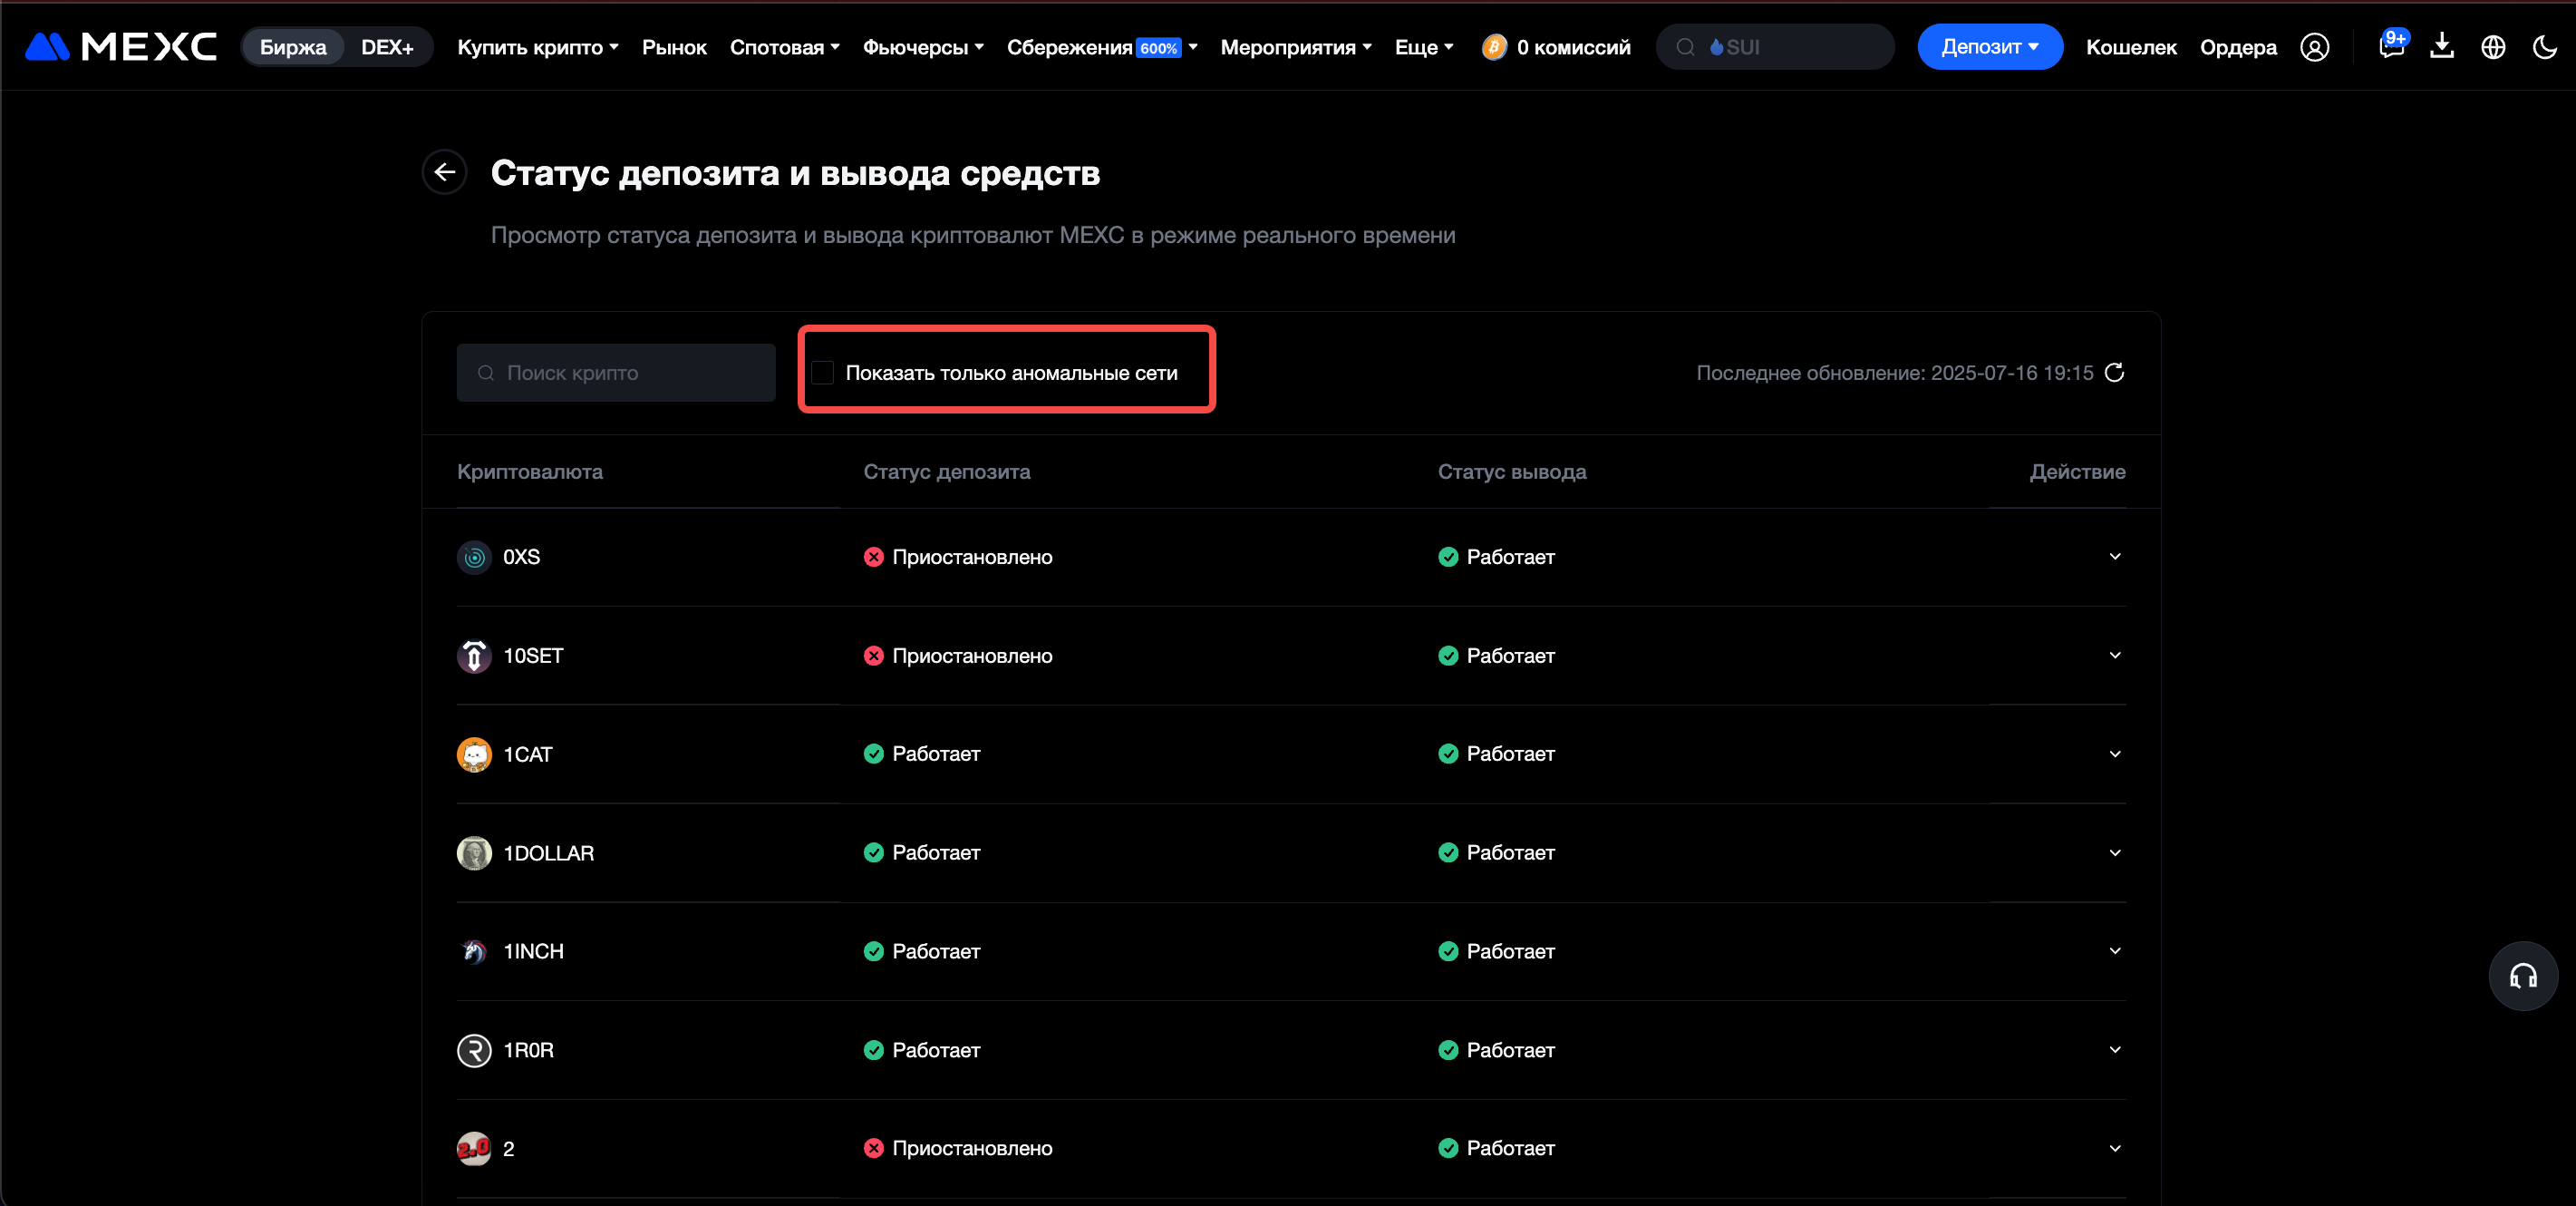Click the 1INCH coin icon
This screenshot has height=1206, width=2576.
(474, 951)
